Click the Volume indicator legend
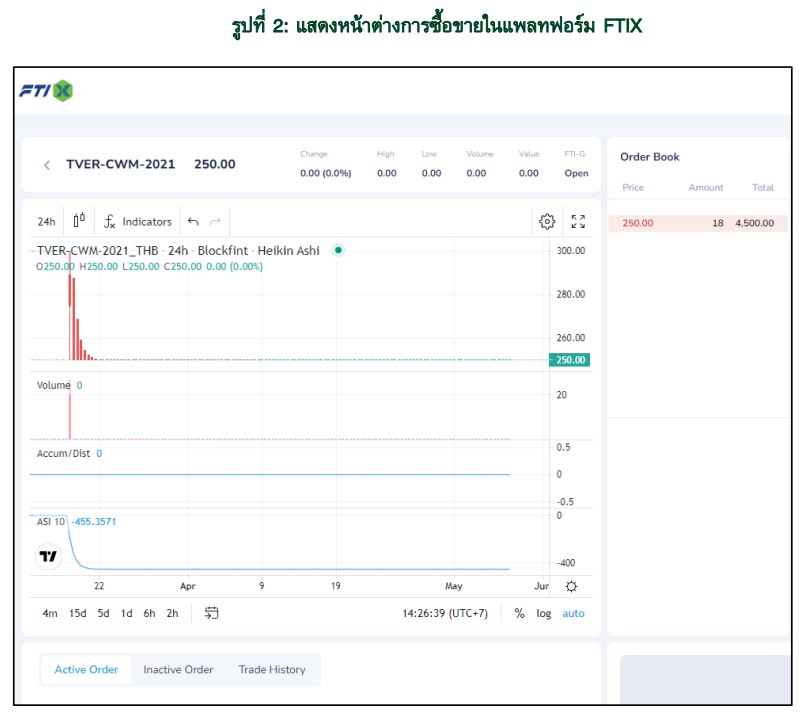 pos(54,385)
